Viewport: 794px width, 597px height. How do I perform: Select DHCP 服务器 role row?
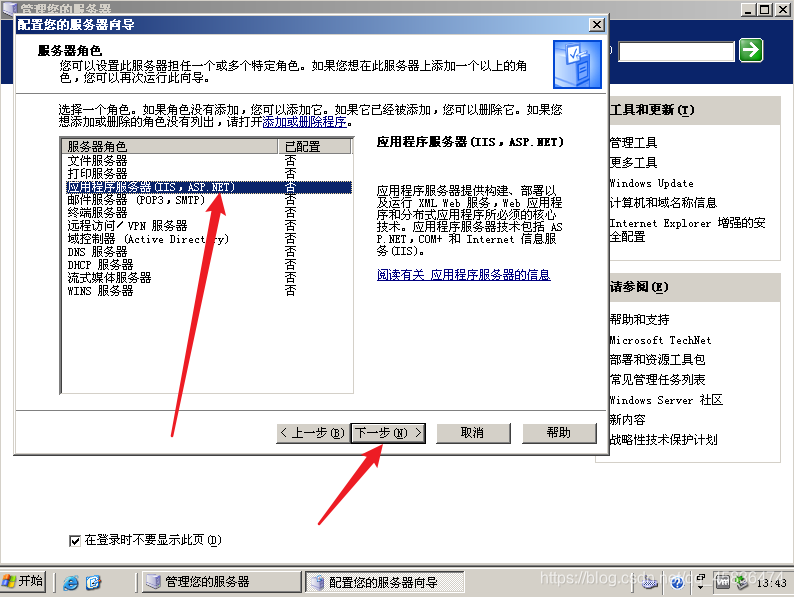tap(209, 265)
